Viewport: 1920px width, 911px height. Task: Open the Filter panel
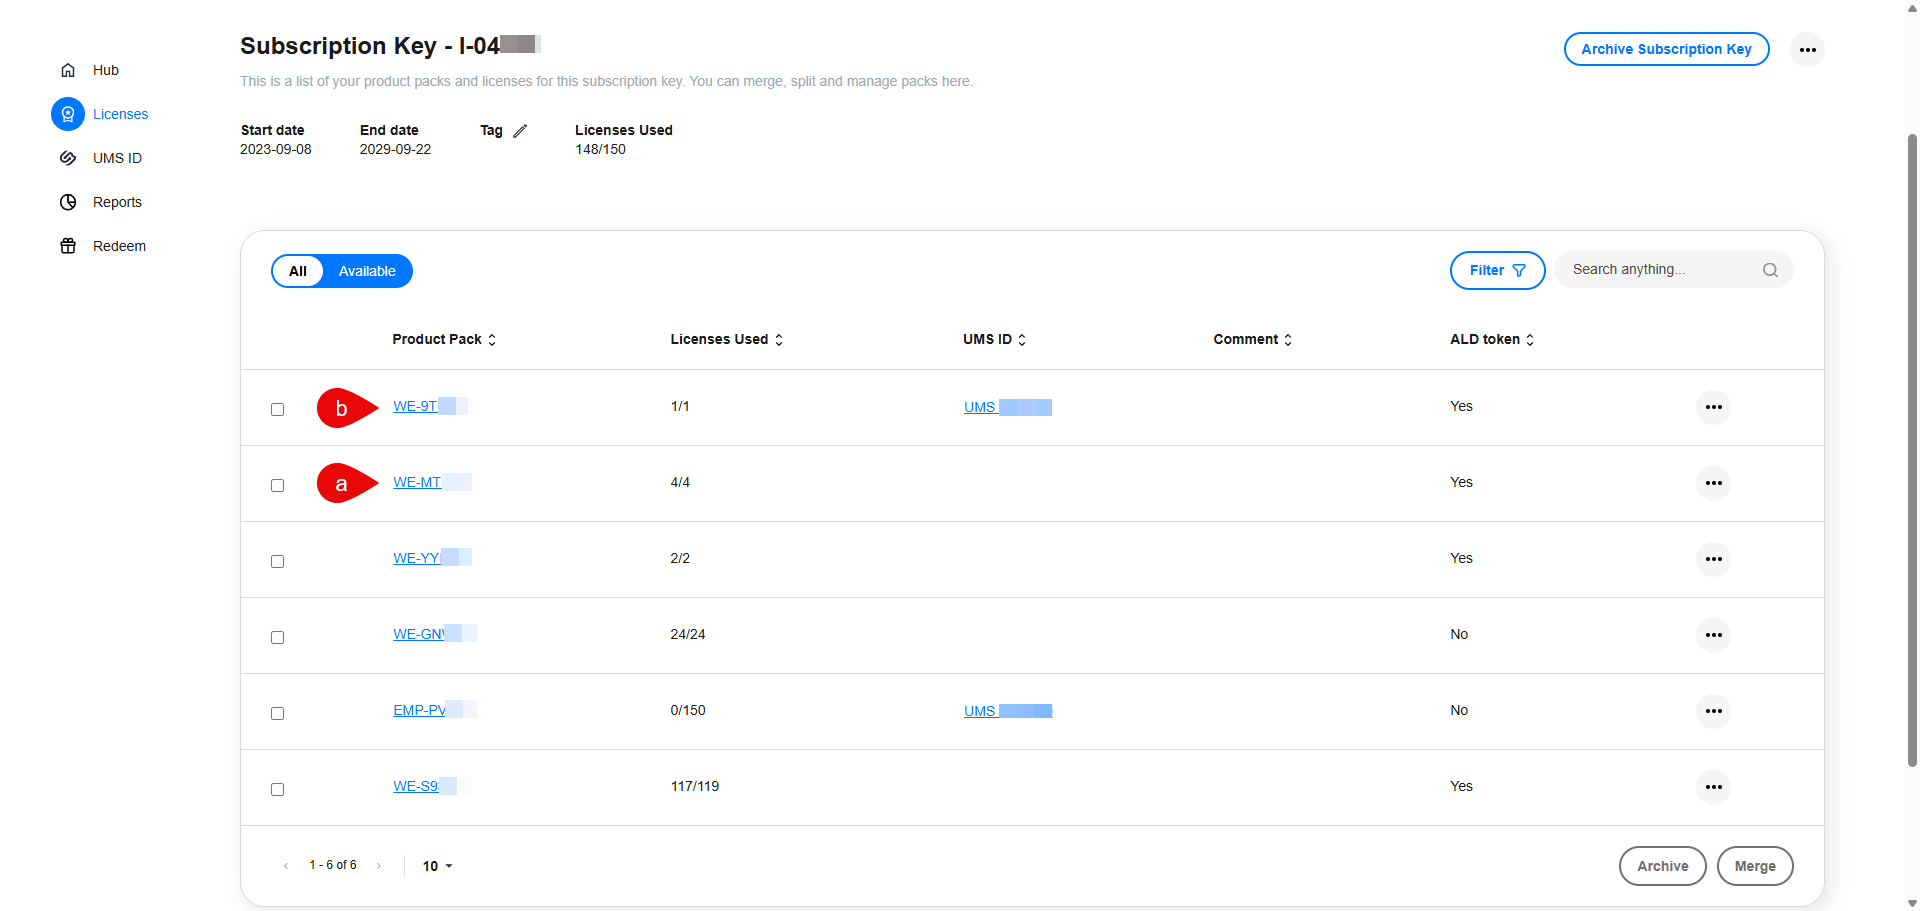tap(1496, 270)
